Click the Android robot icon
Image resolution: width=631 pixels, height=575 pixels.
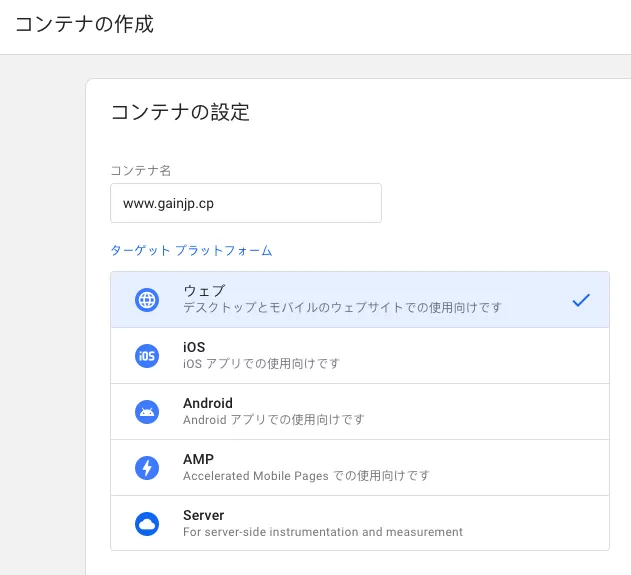click(x=147, y=412)
